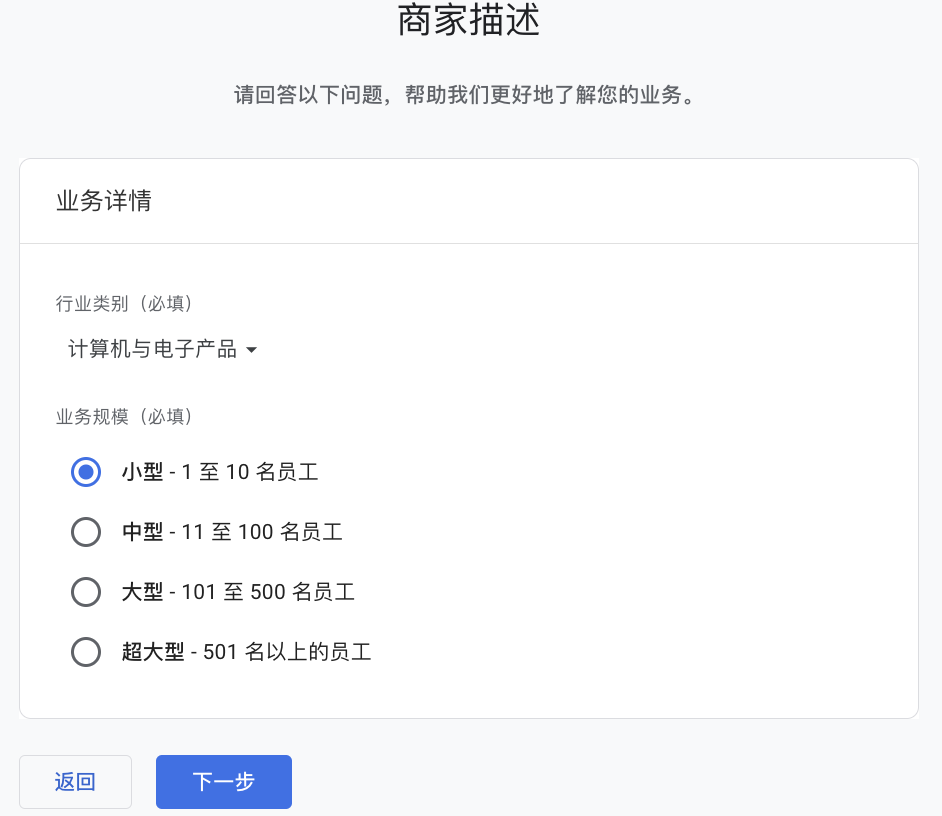Select the 超大型 radio button circle
Screen dimensions: 942x816
point(86,653)
